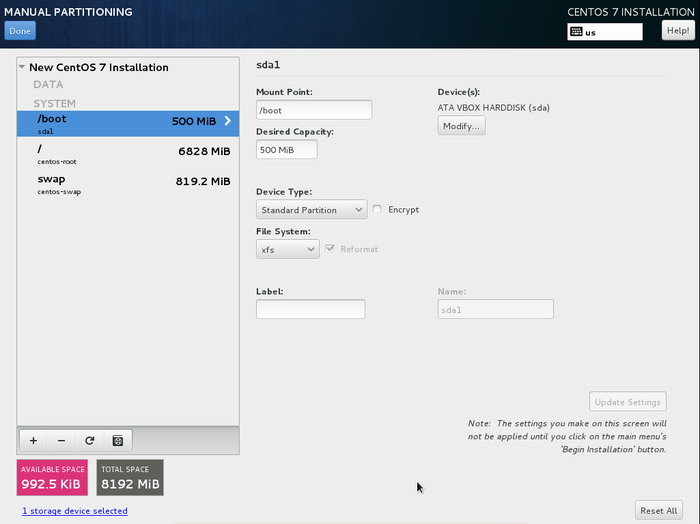Click the Name field showing sda1
This screenshot has height=524, width=700.
coord(496,309)
